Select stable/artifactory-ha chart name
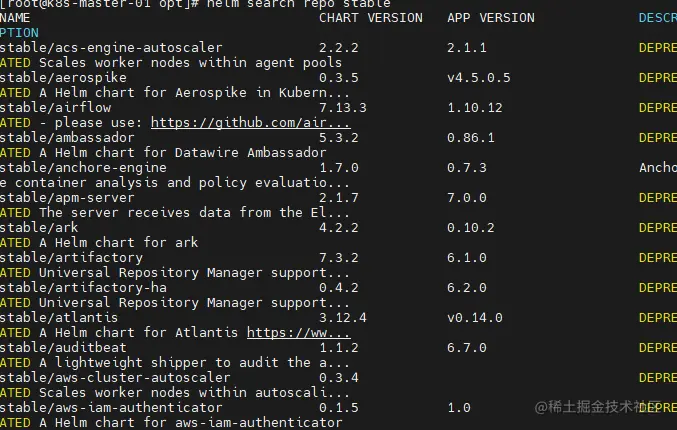Image resolution: width=677 pixels, height=430 pixels. point(83,288)
